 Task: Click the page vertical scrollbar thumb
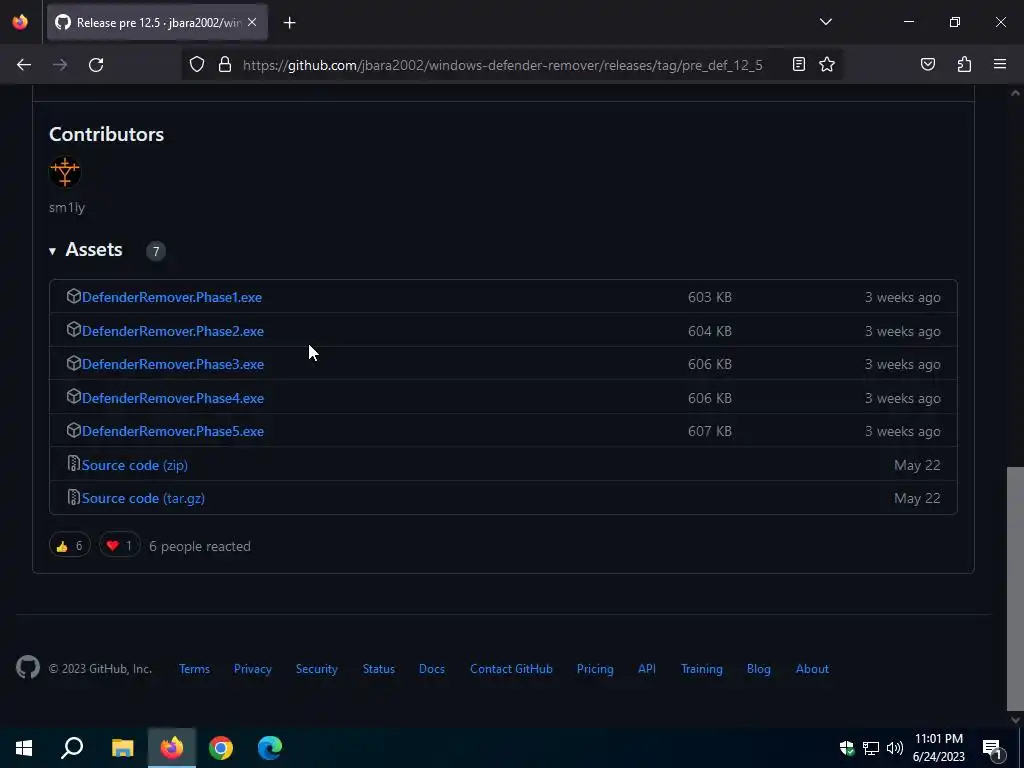point(1015,588)
